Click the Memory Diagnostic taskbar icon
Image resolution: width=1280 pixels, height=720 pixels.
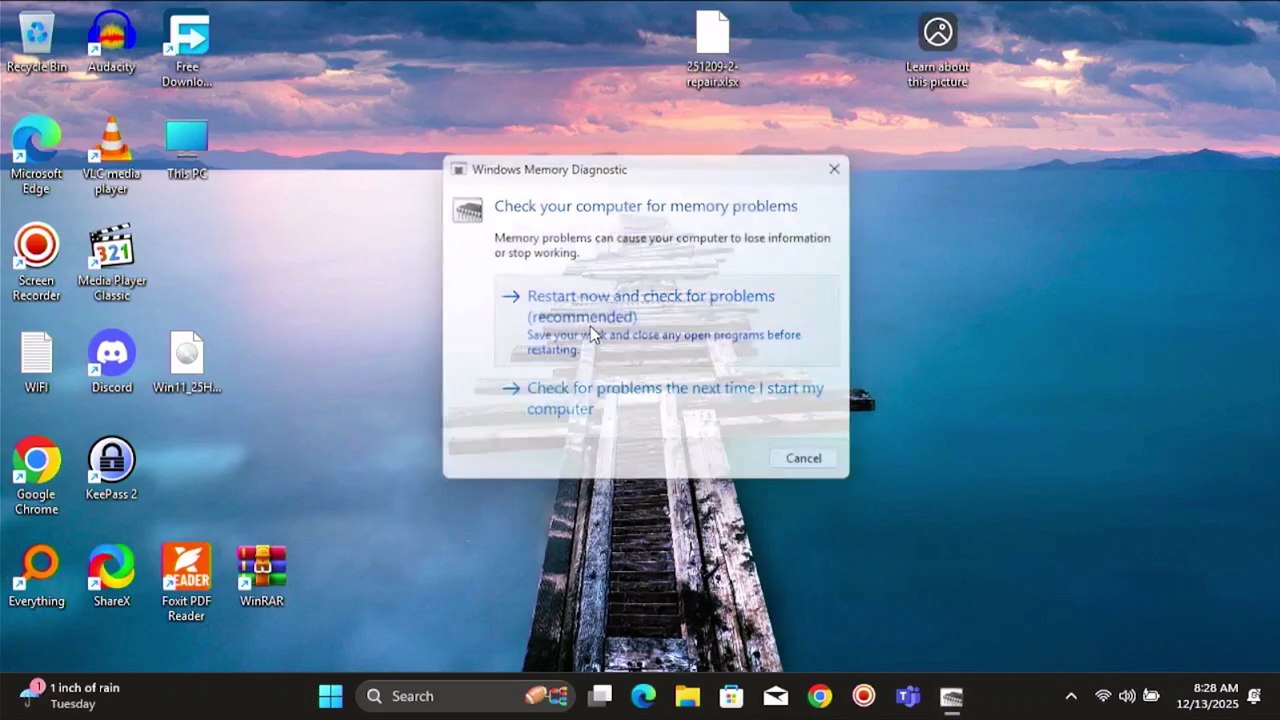(951, 696)
